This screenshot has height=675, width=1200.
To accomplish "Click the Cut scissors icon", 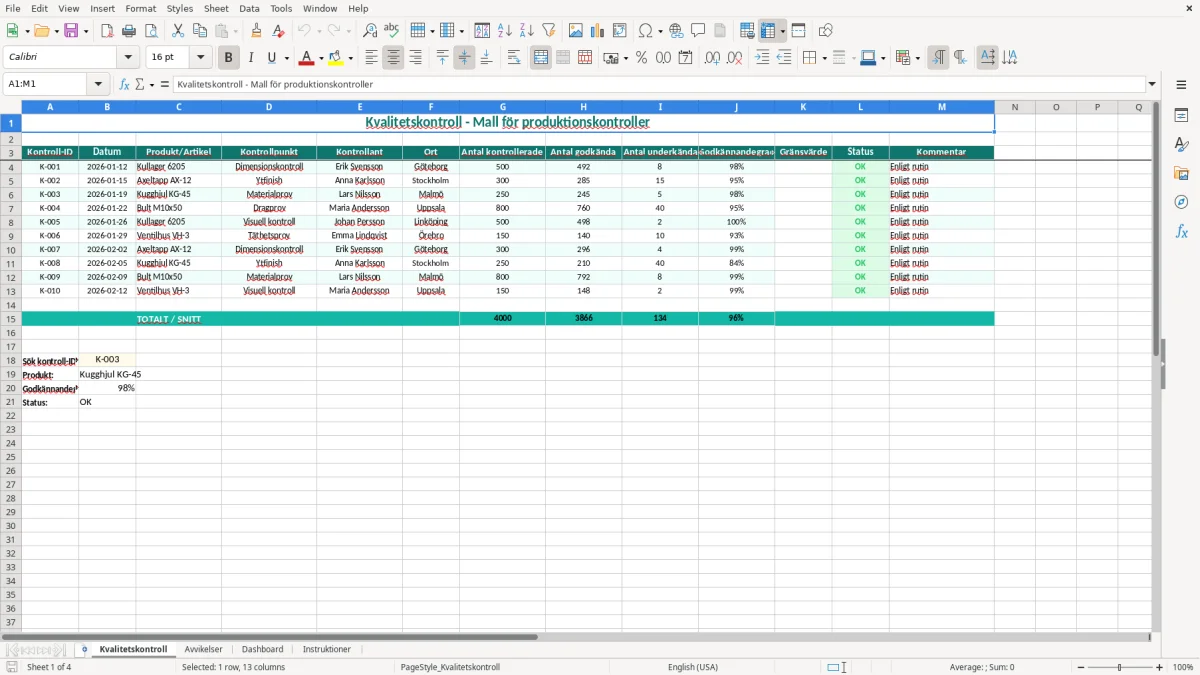I will click(178, 31).
